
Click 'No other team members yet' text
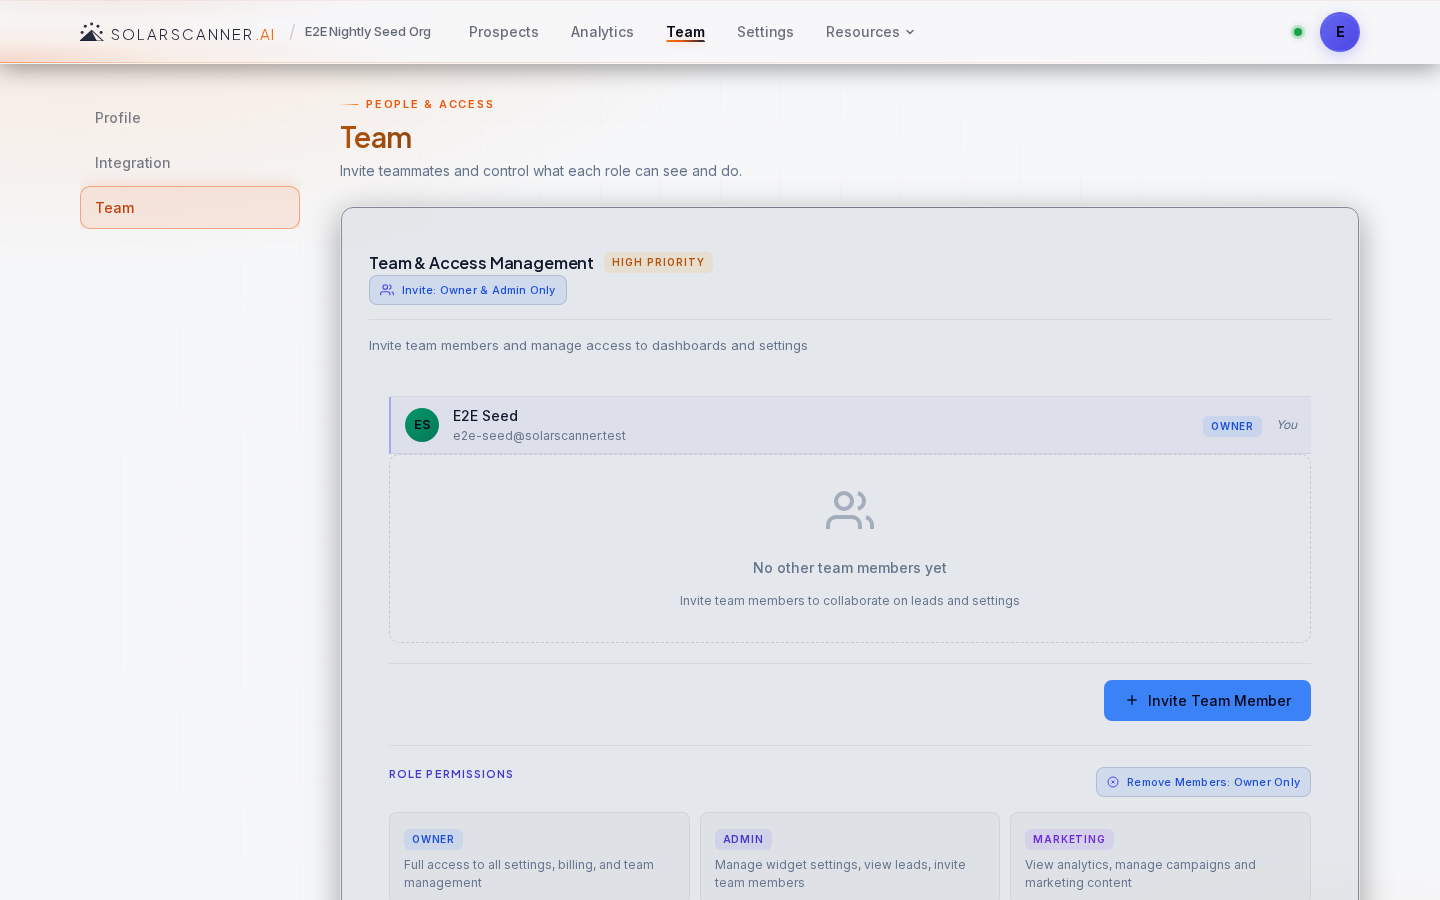[x=850, y=568]
